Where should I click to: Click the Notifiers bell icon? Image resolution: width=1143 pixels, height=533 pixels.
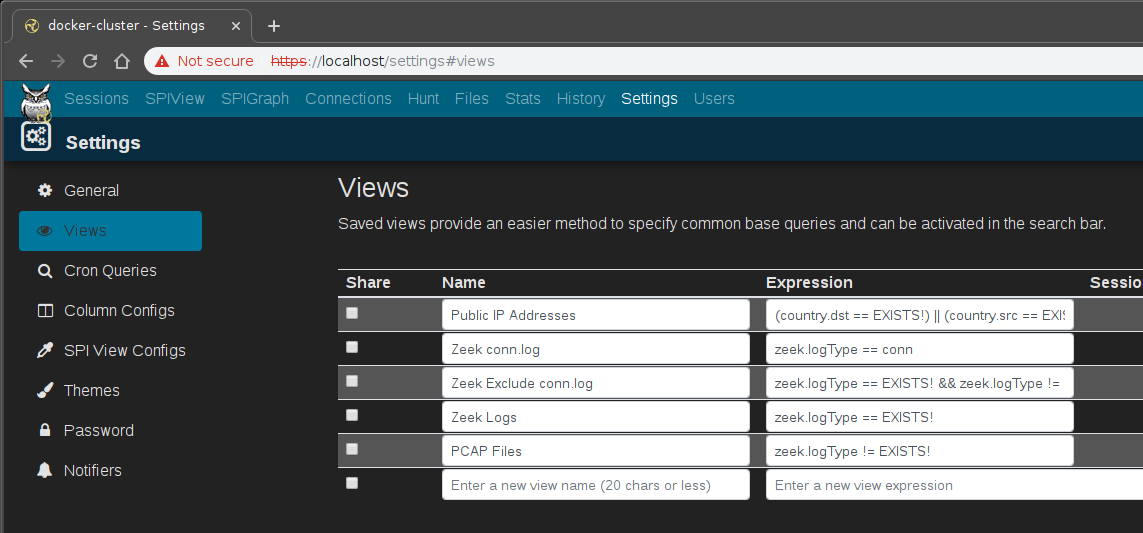[x=45, y=470]
